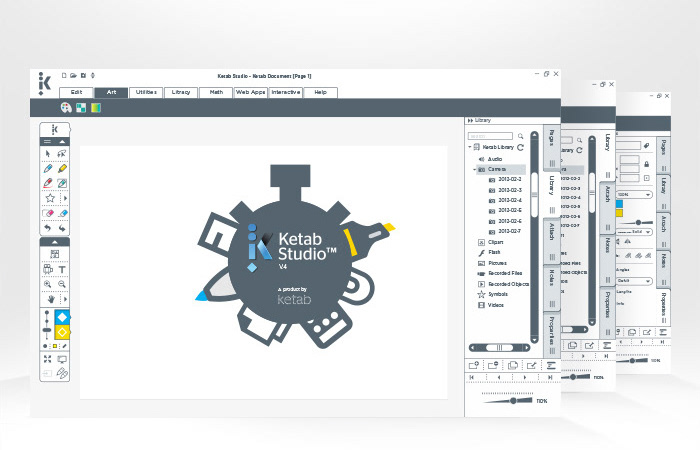
Task: Select the yellow highlighter tool
Action: pos(62,168)
